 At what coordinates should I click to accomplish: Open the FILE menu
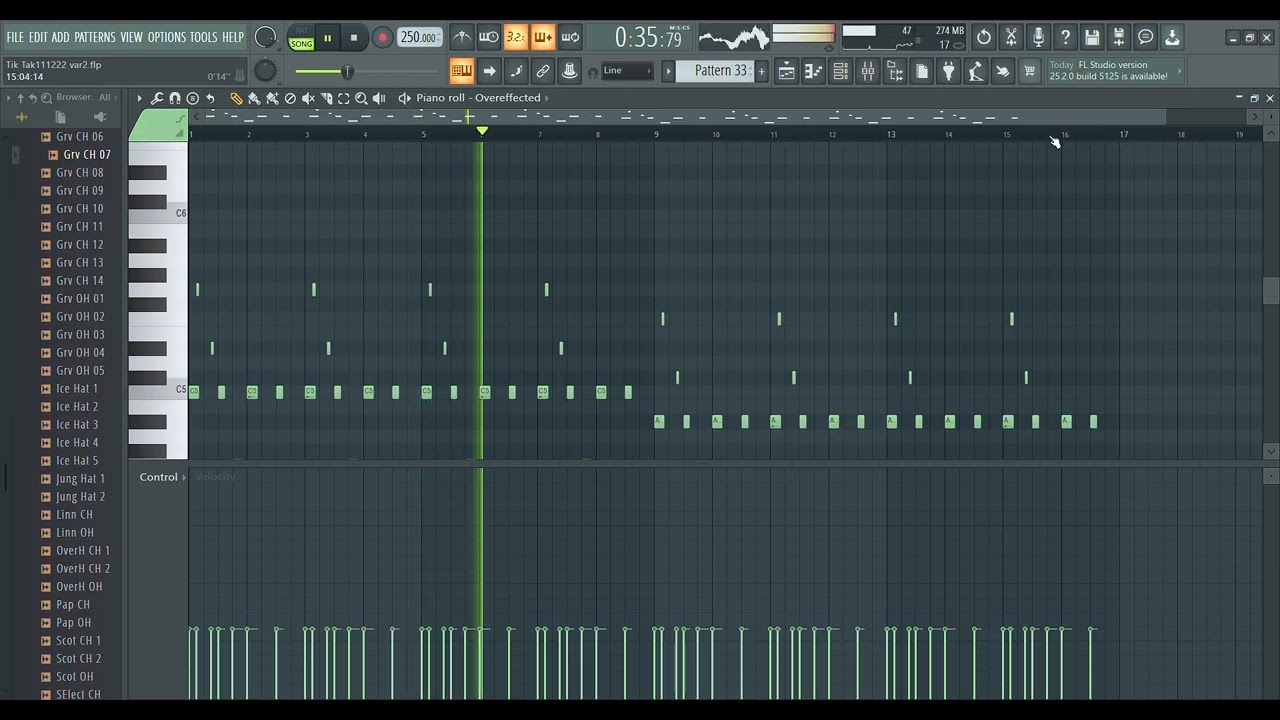15,37
